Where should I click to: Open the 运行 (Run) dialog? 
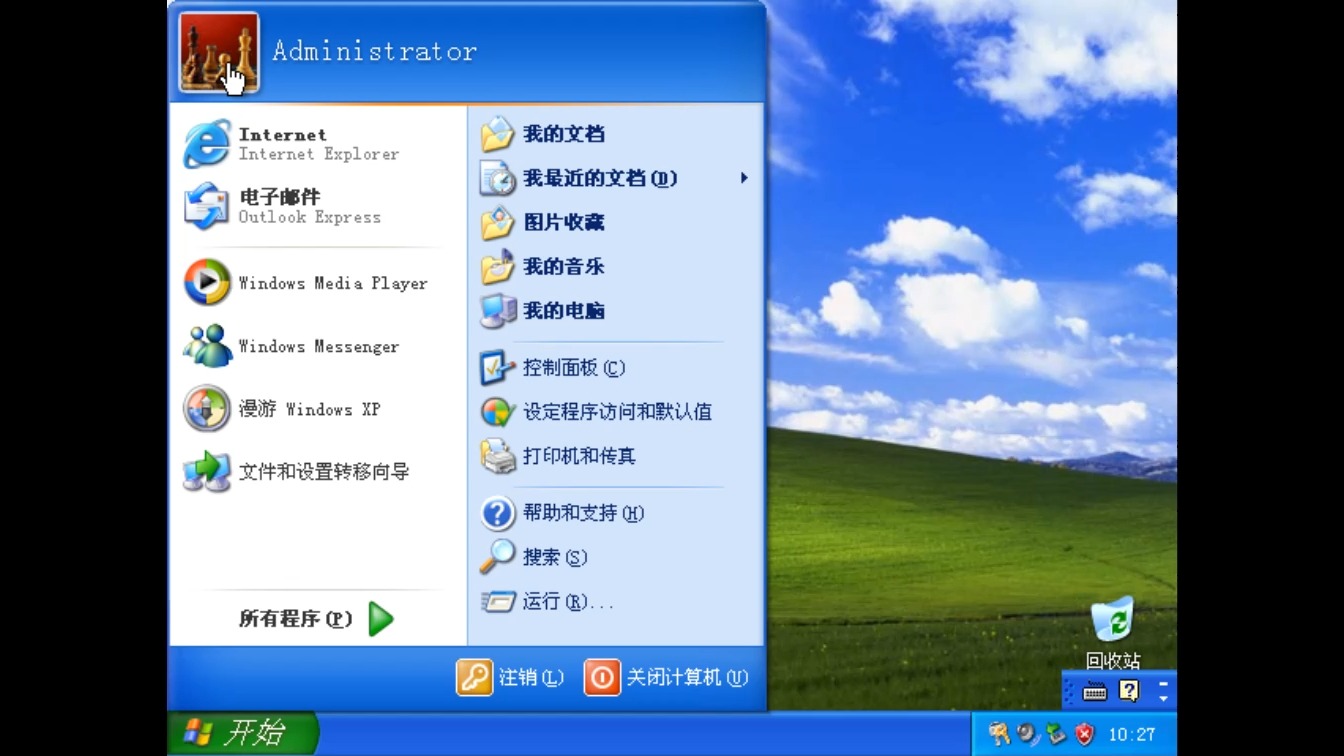tap(615, 602)
